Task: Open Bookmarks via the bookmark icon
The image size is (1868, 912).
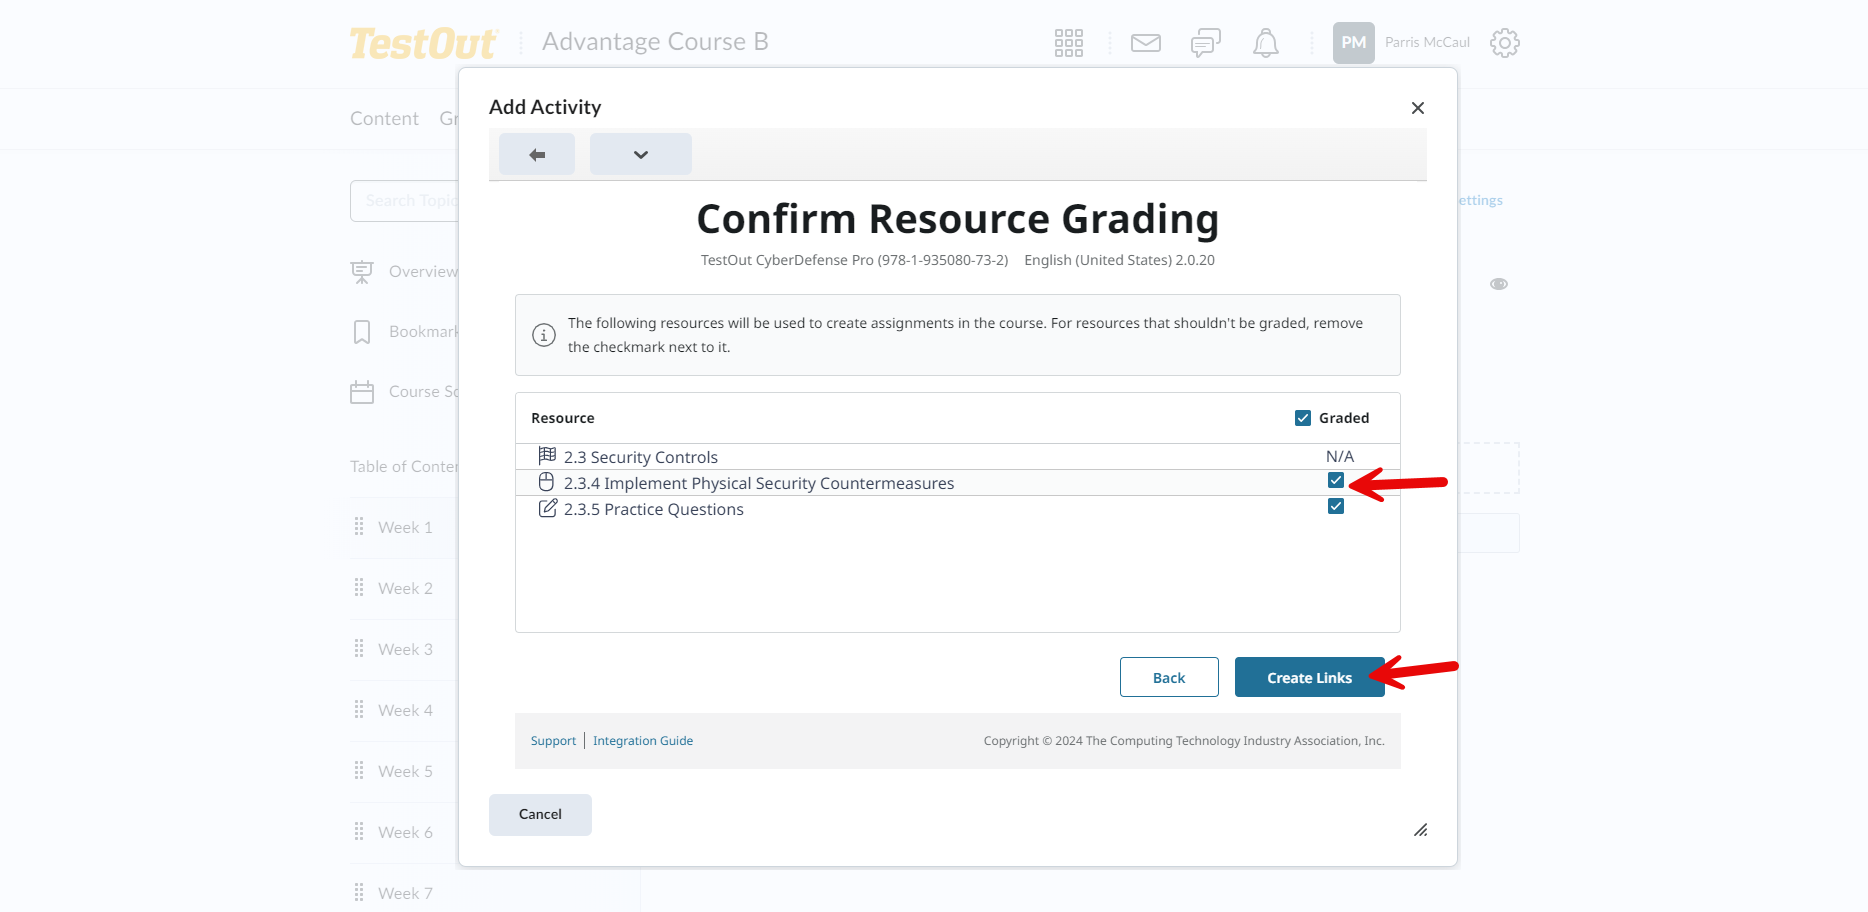Action: pos(361,331)
